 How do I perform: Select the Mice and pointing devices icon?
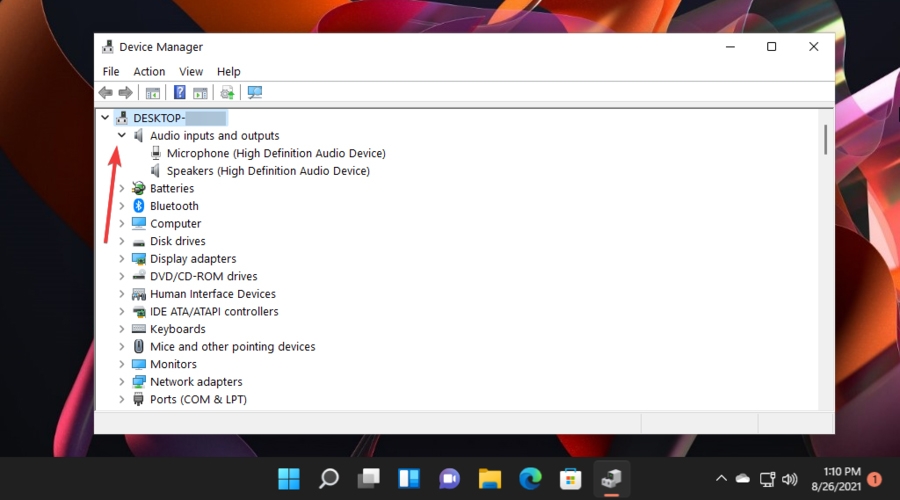pos(138,346)
